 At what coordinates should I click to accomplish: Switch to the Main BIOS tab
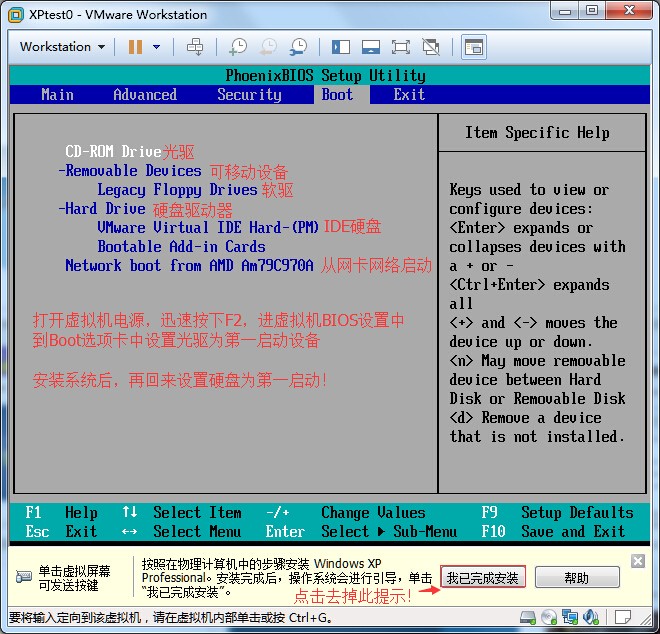57,94
